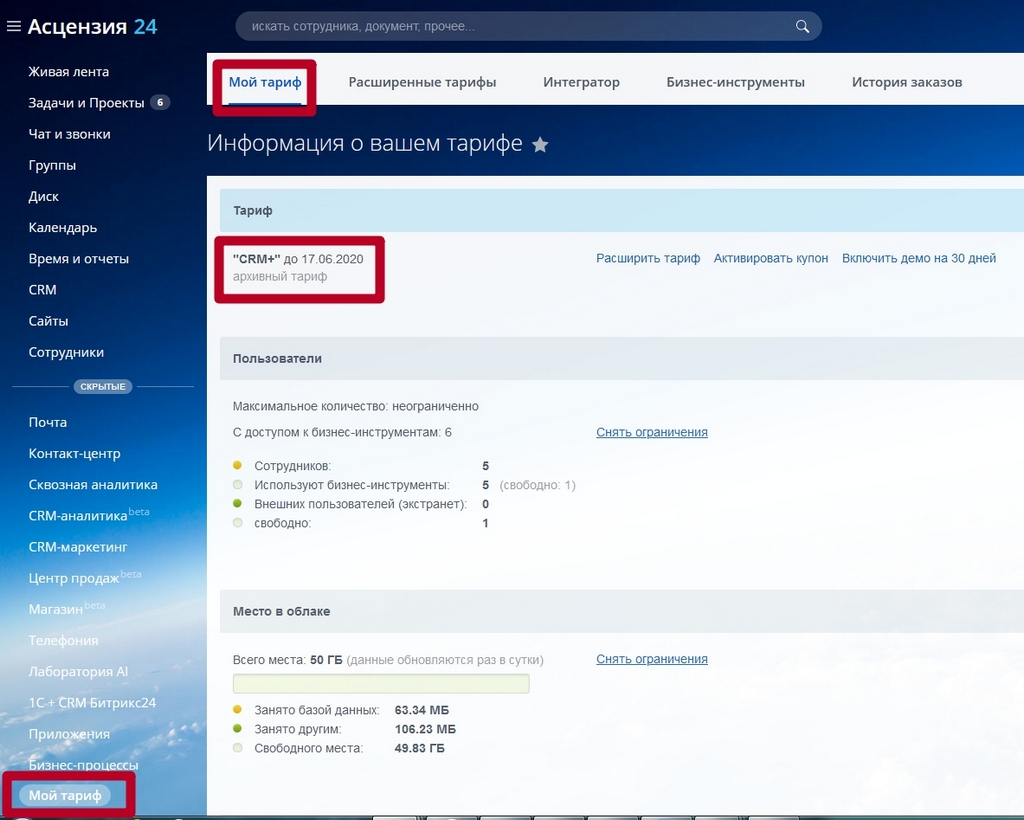Switch to Расширенные тарифы tab
The height and width of the screenshot is (820, 1024).
pyautogui.click(x=422, y=82)
